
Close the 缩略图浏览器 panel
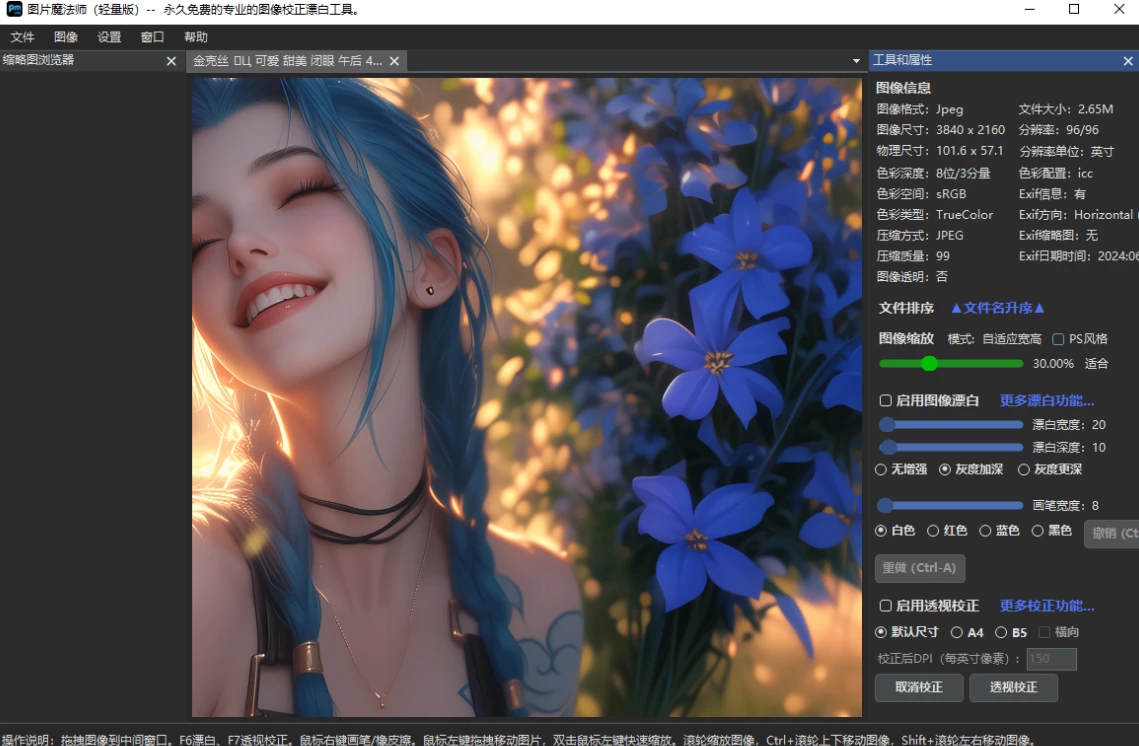pyautogui.click(x=171, y=61)
